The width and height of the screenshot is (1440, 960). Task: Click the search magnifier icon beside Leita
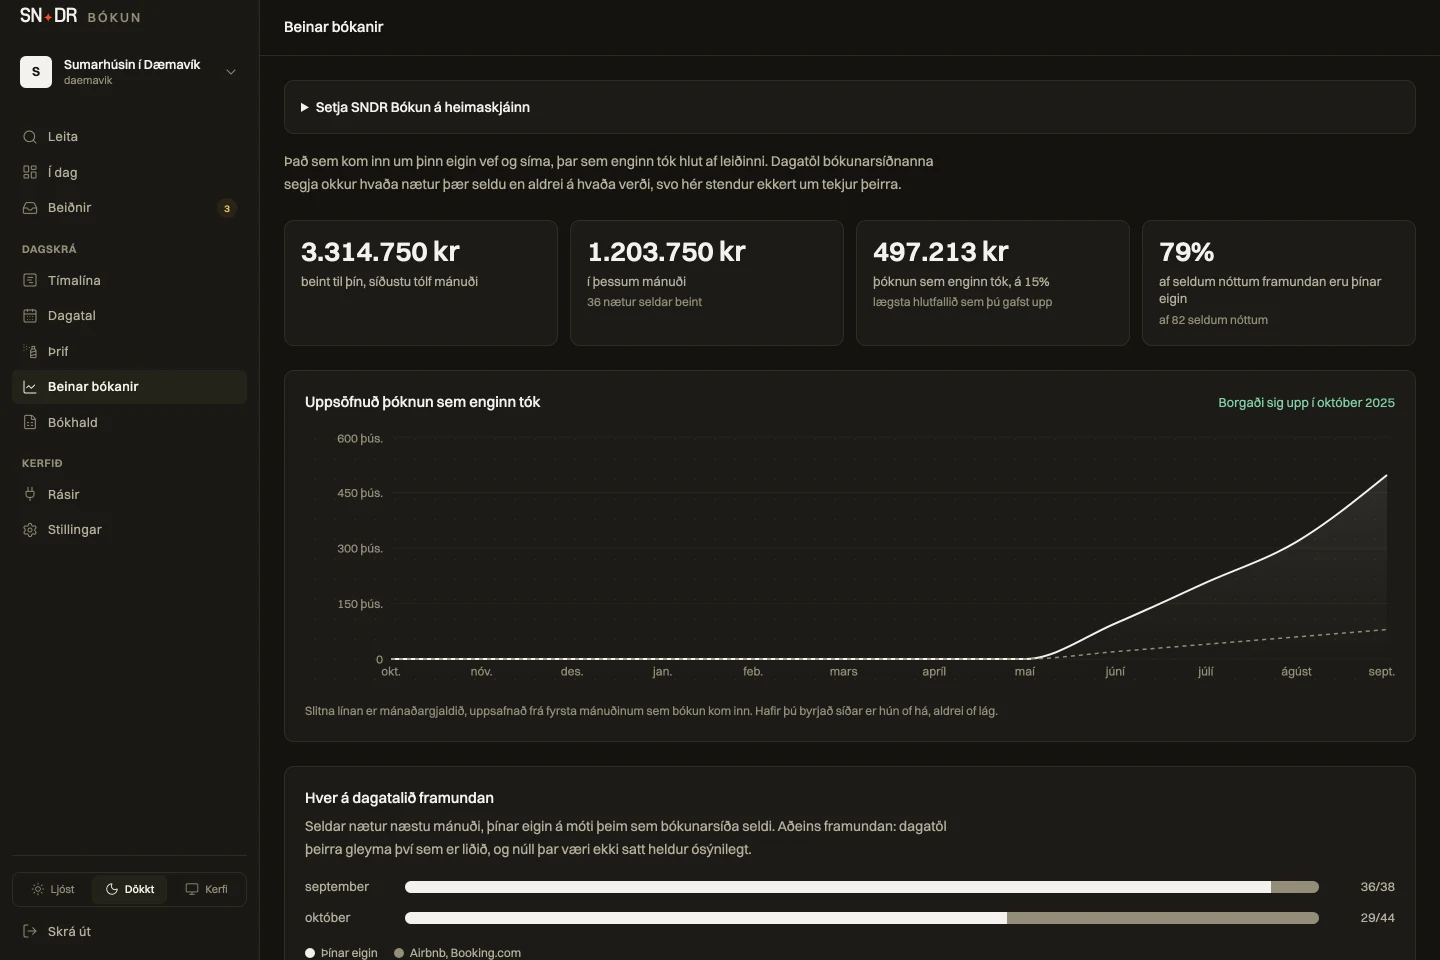pos(30,137)
